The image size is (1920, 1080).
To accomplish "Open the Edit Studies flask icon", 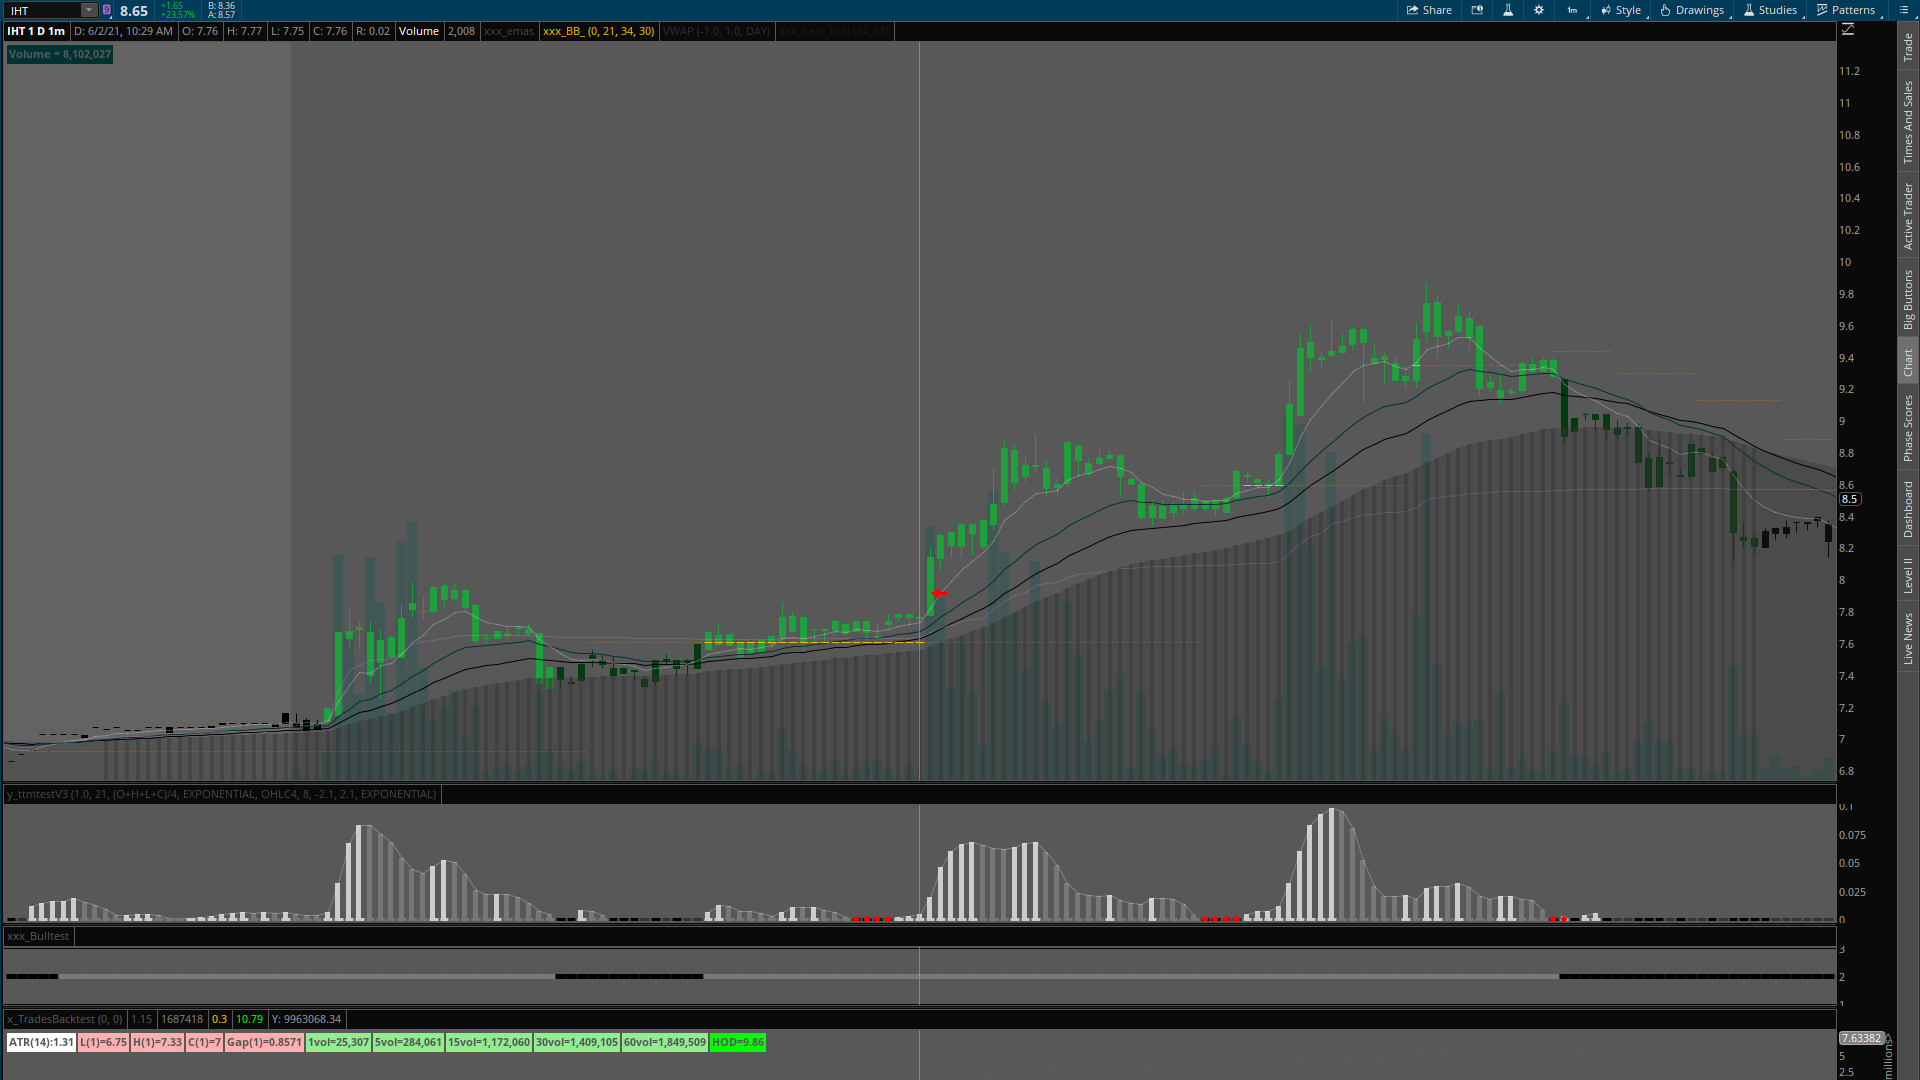I will [1508, 10].
